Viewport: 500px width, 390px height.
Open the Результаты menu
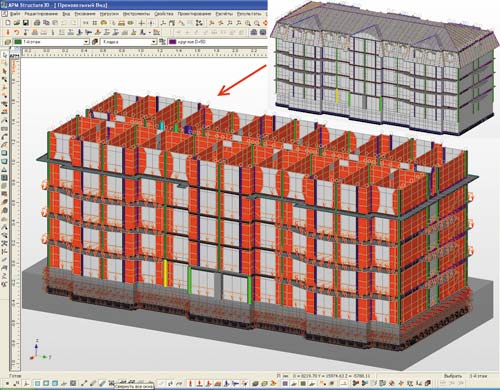(249, 14)
